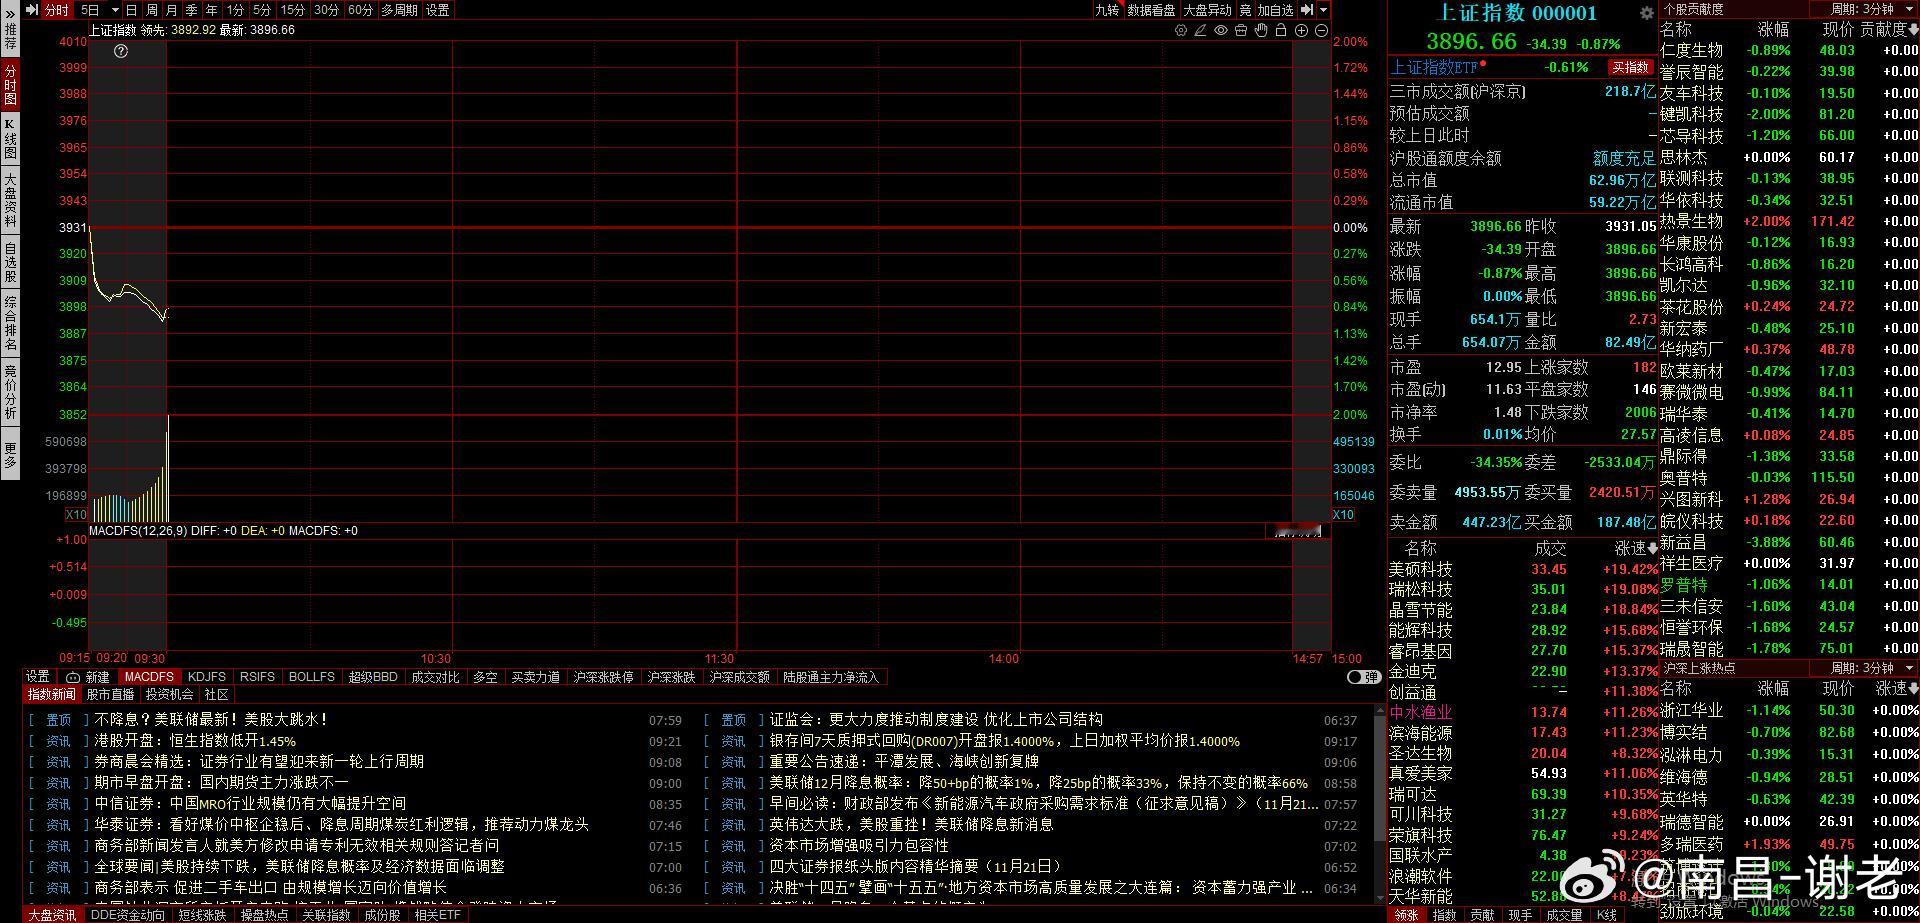Toggle the lock icon above the chart

pos(1280,31)
